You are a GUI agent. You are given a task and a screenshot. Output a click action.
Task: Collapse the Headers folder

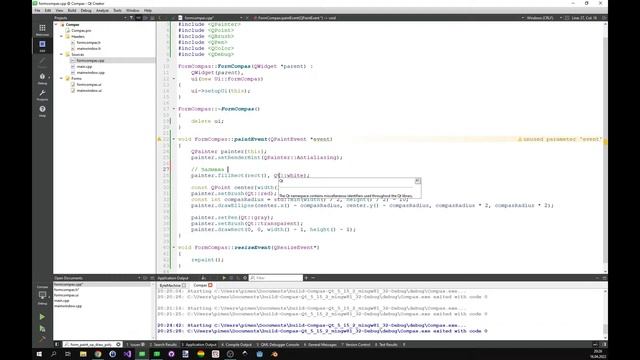[62, 36]
